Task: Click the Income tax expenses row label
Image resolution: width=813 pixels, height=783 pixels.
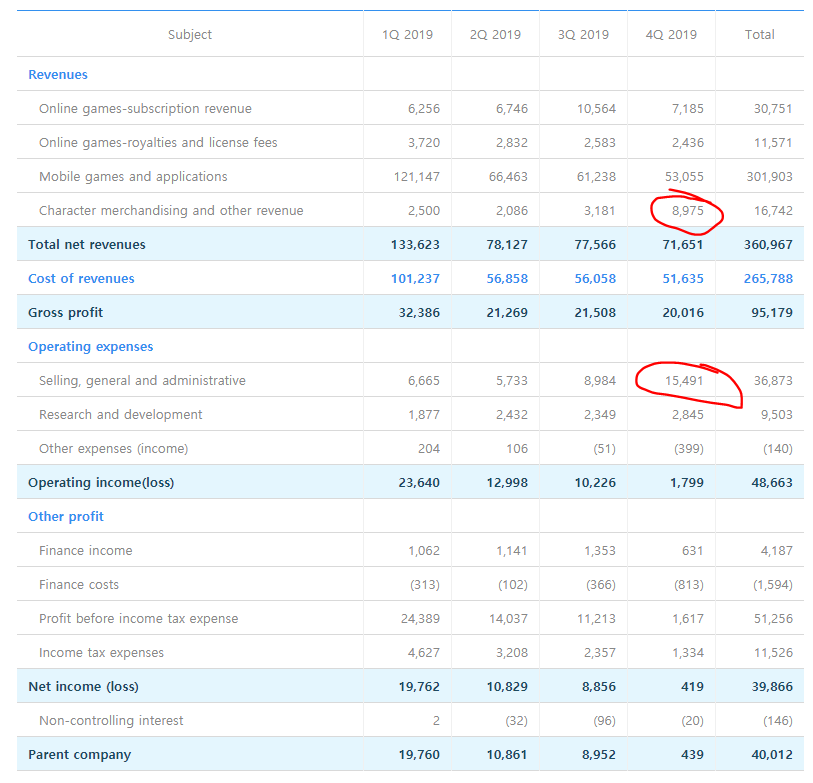Action: pos(101,653)
